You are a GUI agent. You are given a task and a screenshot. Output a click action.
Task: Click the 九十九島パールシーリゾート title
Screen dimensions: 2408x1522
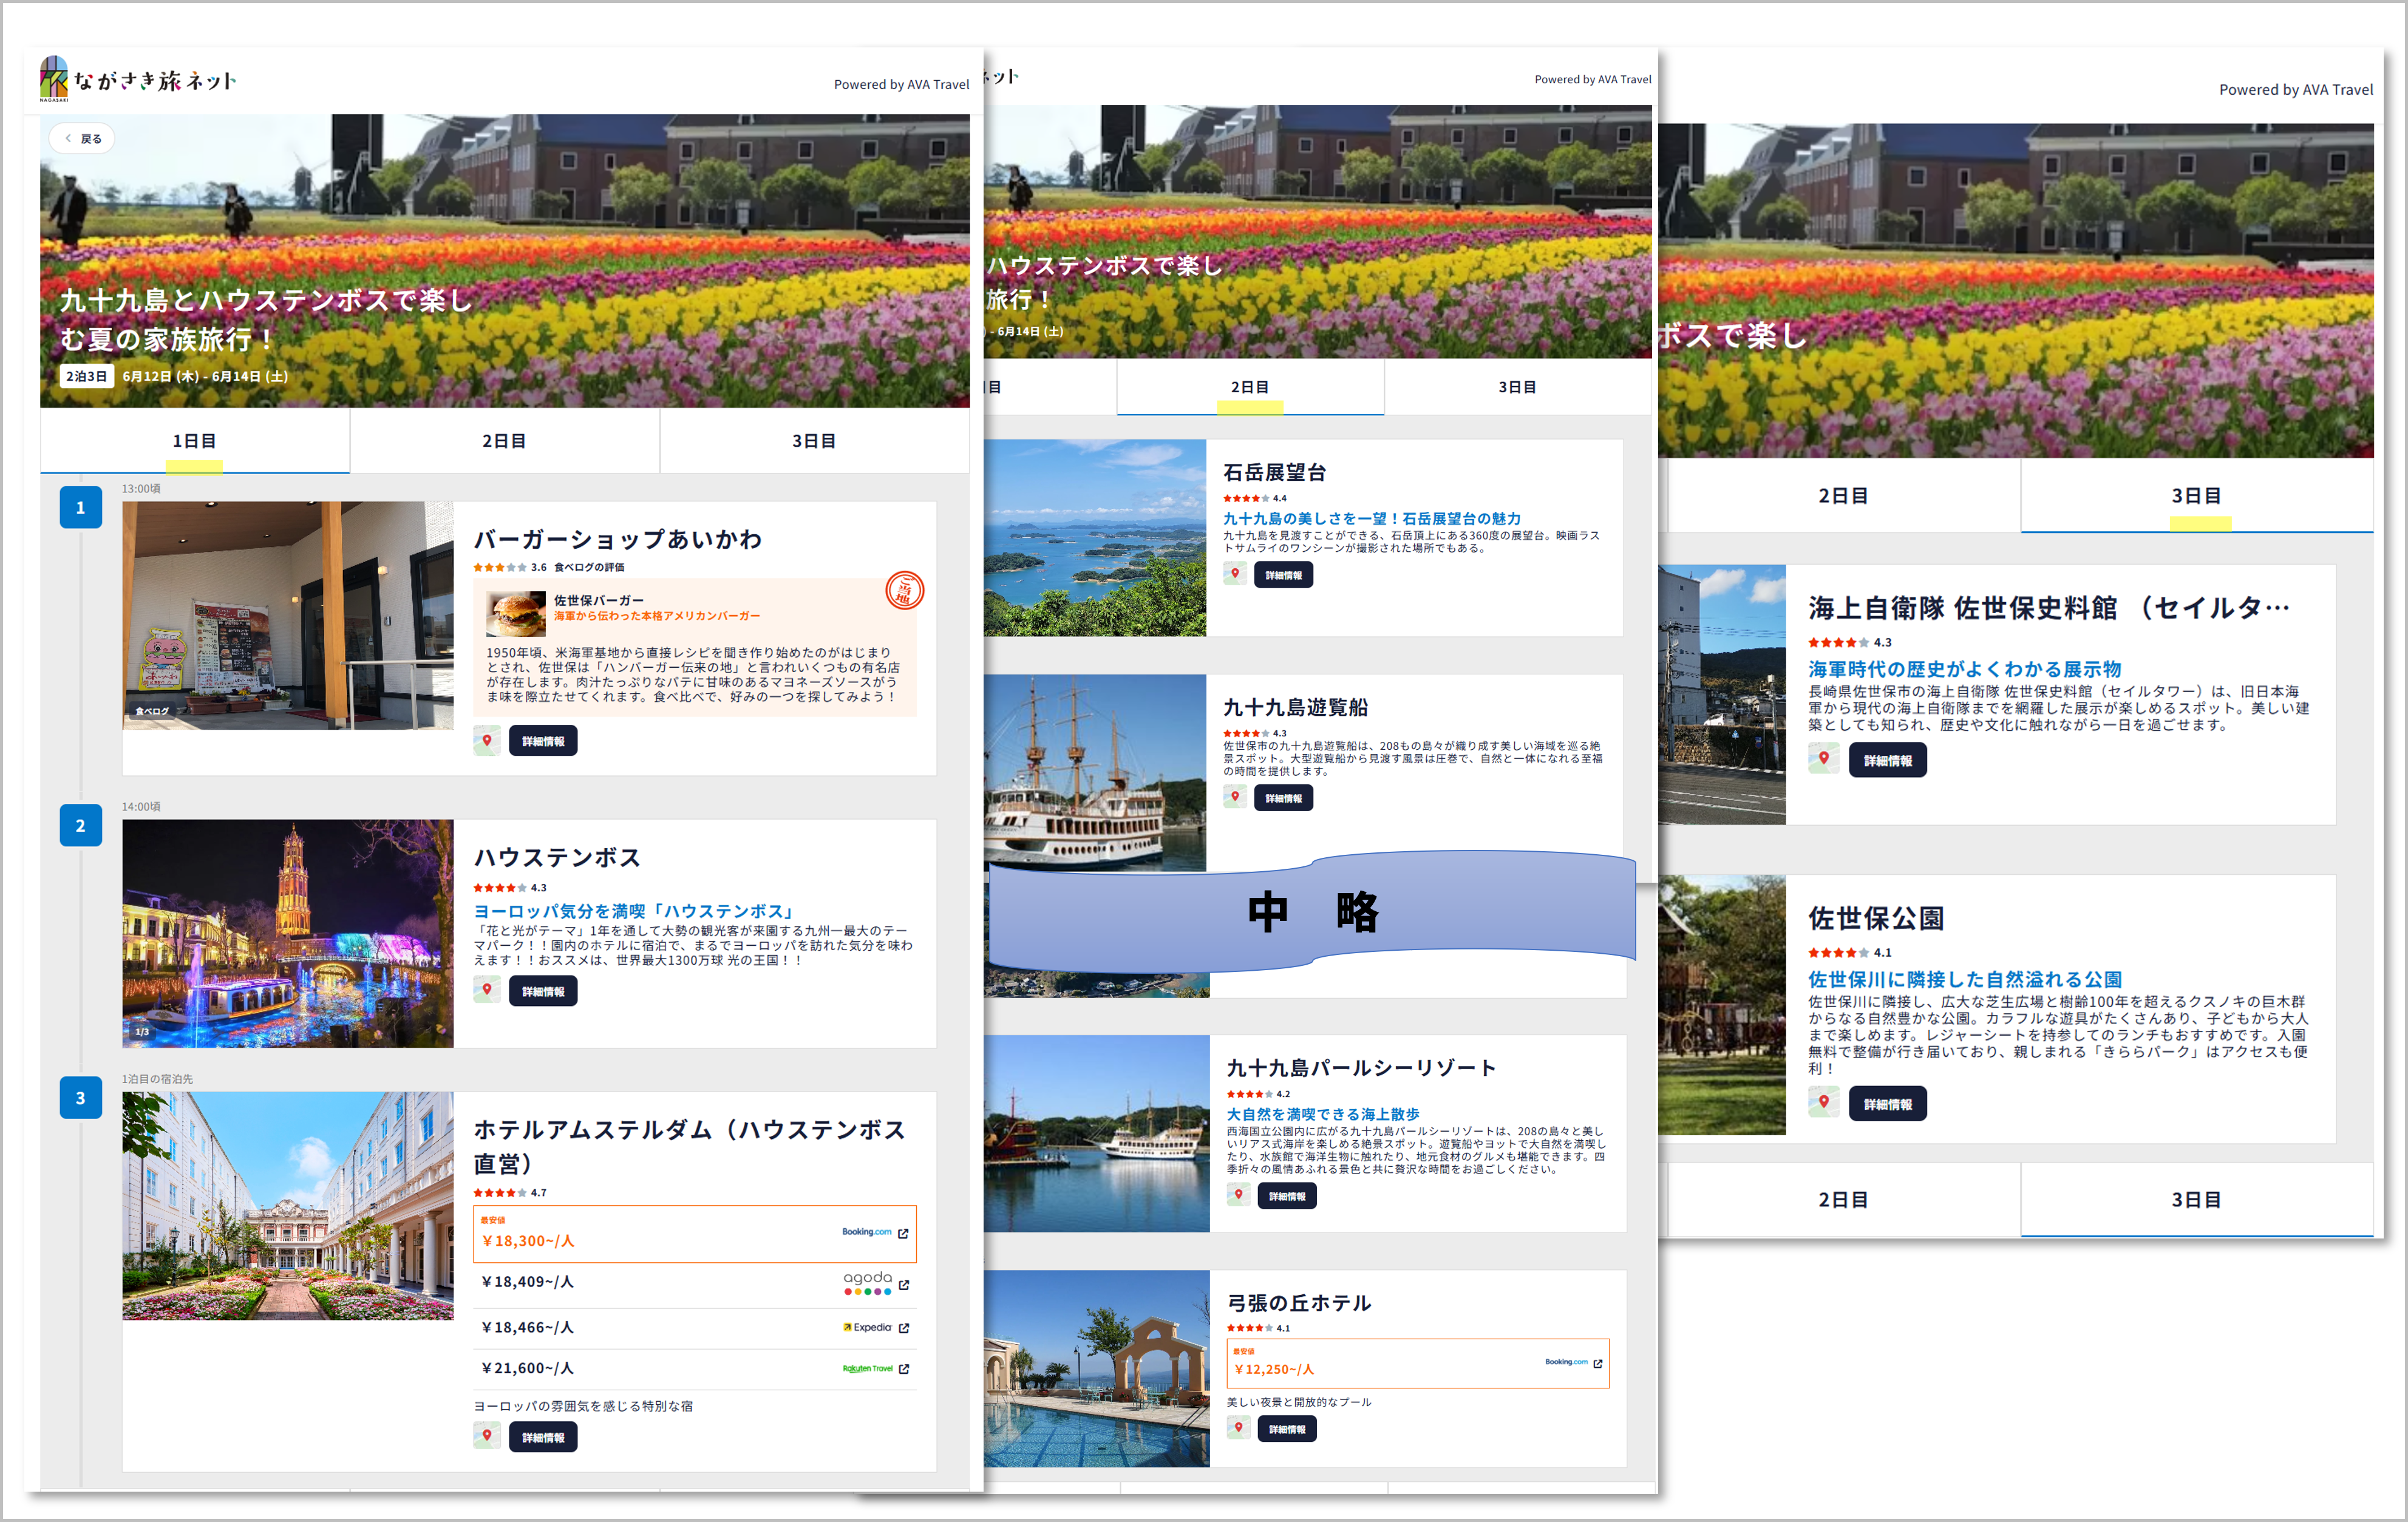click(x=1361, y=1067)
